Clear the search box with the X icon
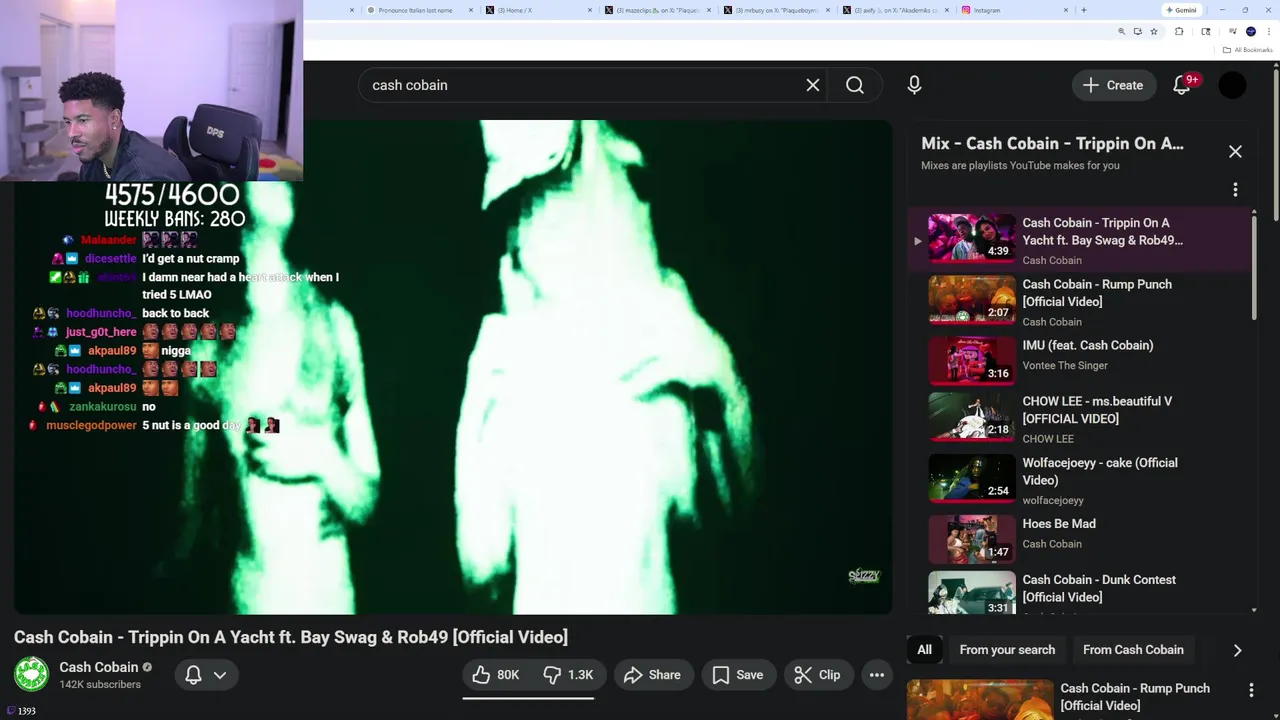Screen dimensions: 1280x720 coord(813,85)
